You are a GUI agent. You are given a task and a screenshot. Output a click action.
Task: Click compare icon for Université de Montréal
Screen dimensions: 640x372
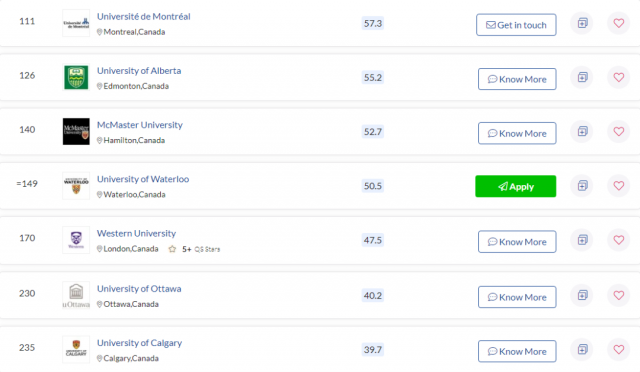(x=582, y=23)
